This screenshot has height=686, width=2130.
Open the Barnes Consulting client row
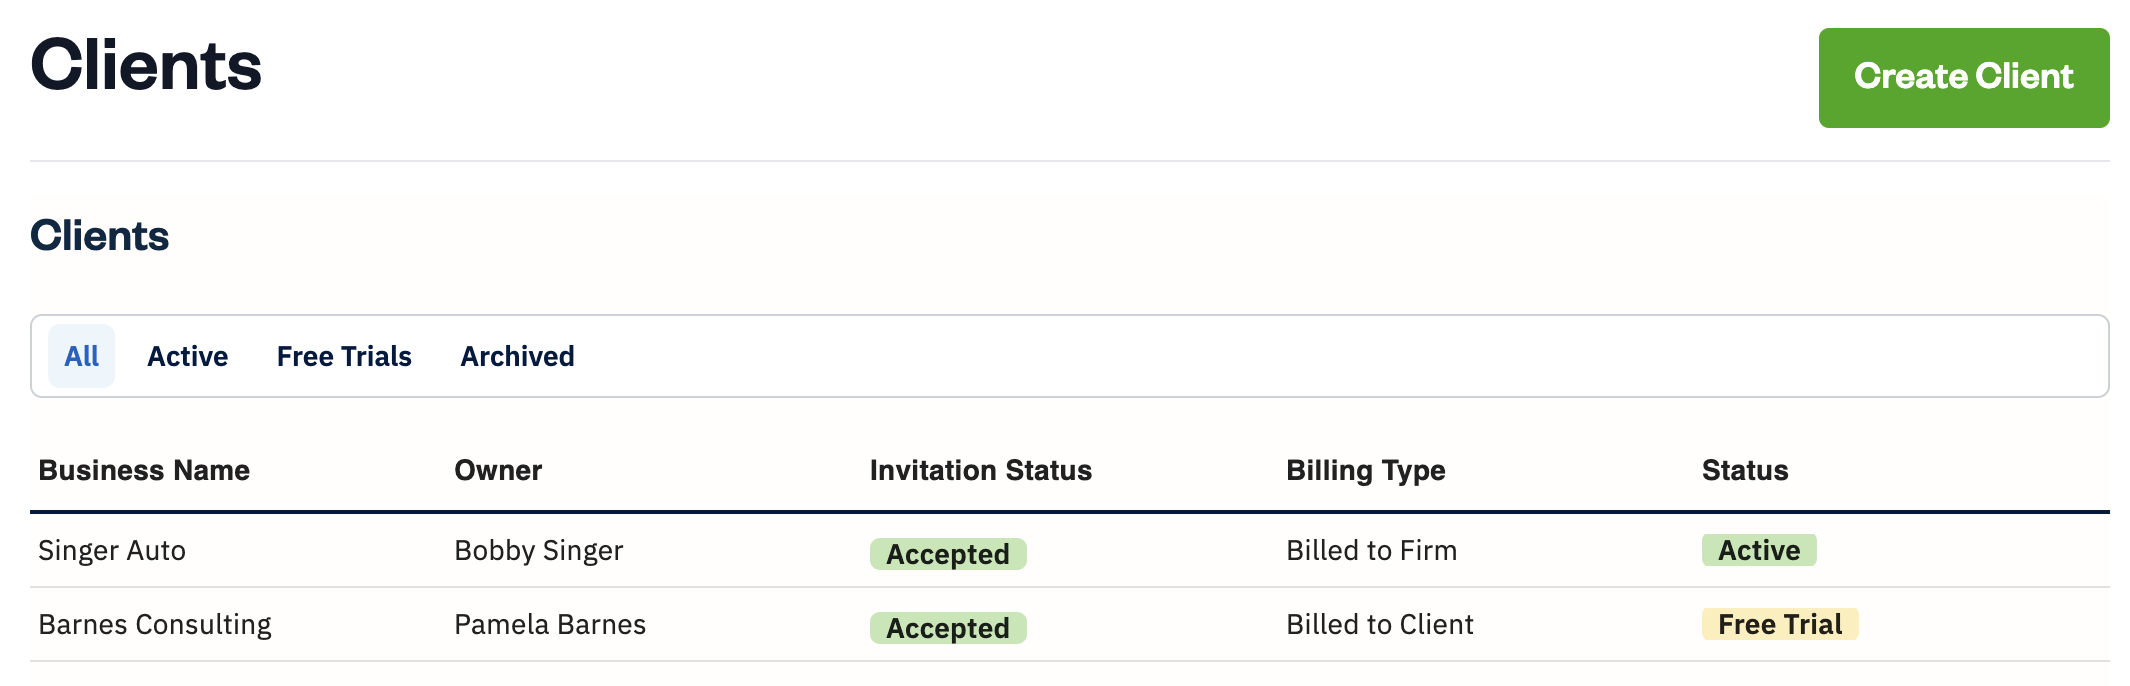155,625
